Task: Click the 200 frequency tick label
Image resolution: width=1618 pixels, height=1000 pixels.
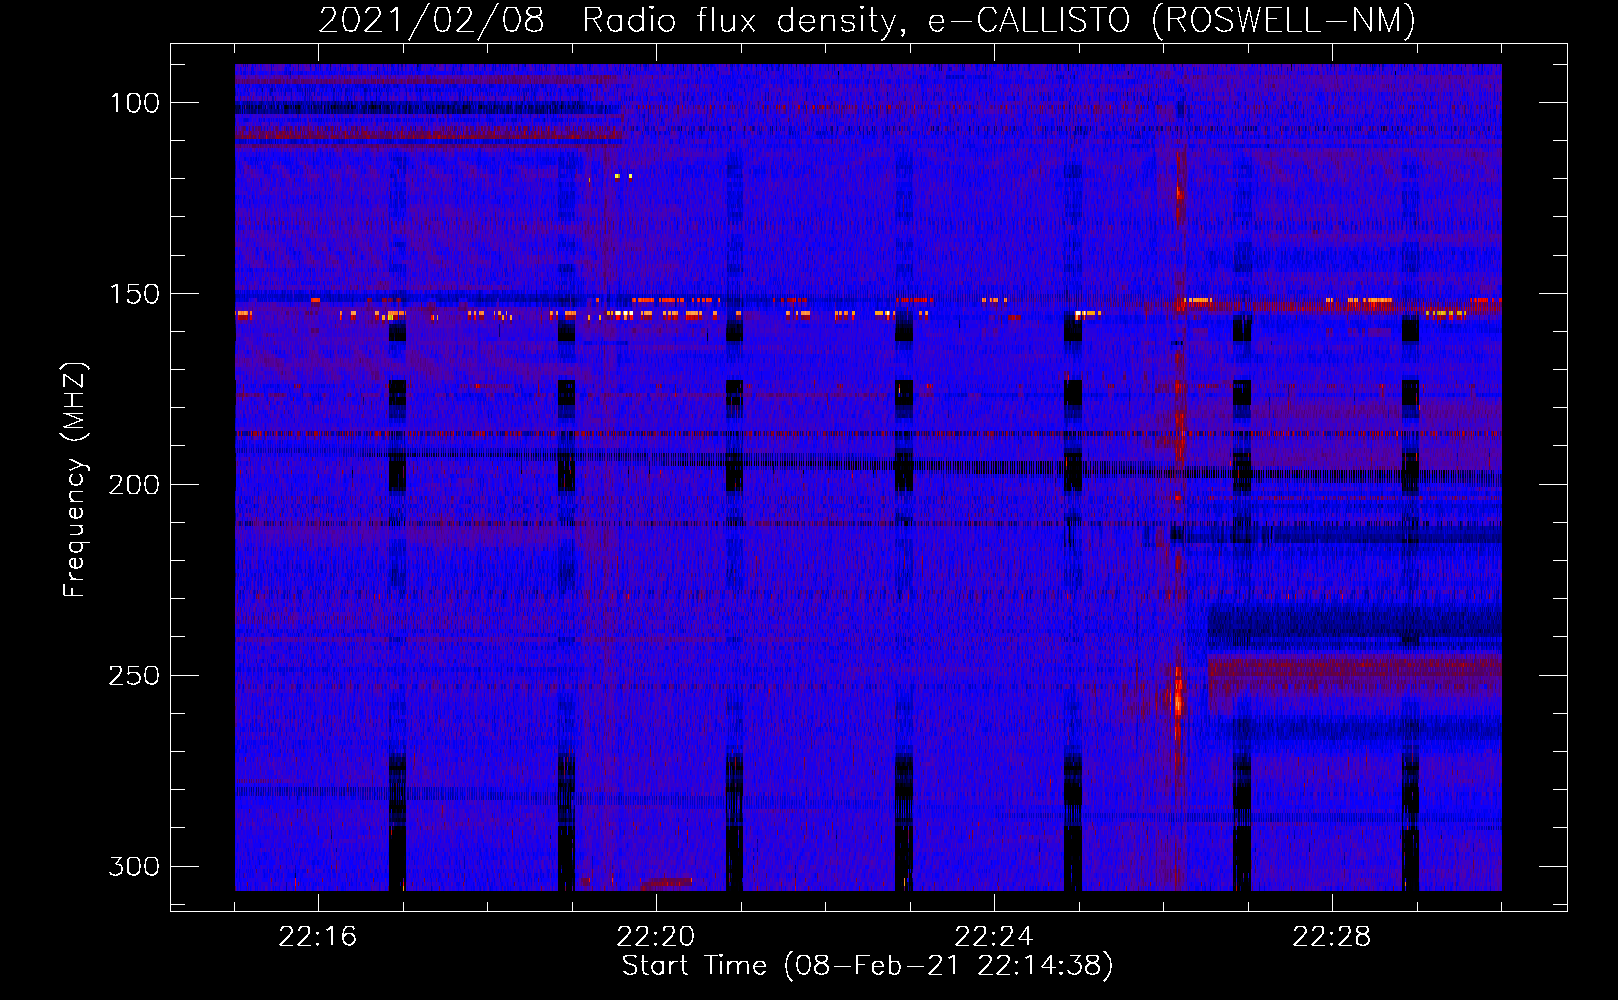Action: click(135, 485)
